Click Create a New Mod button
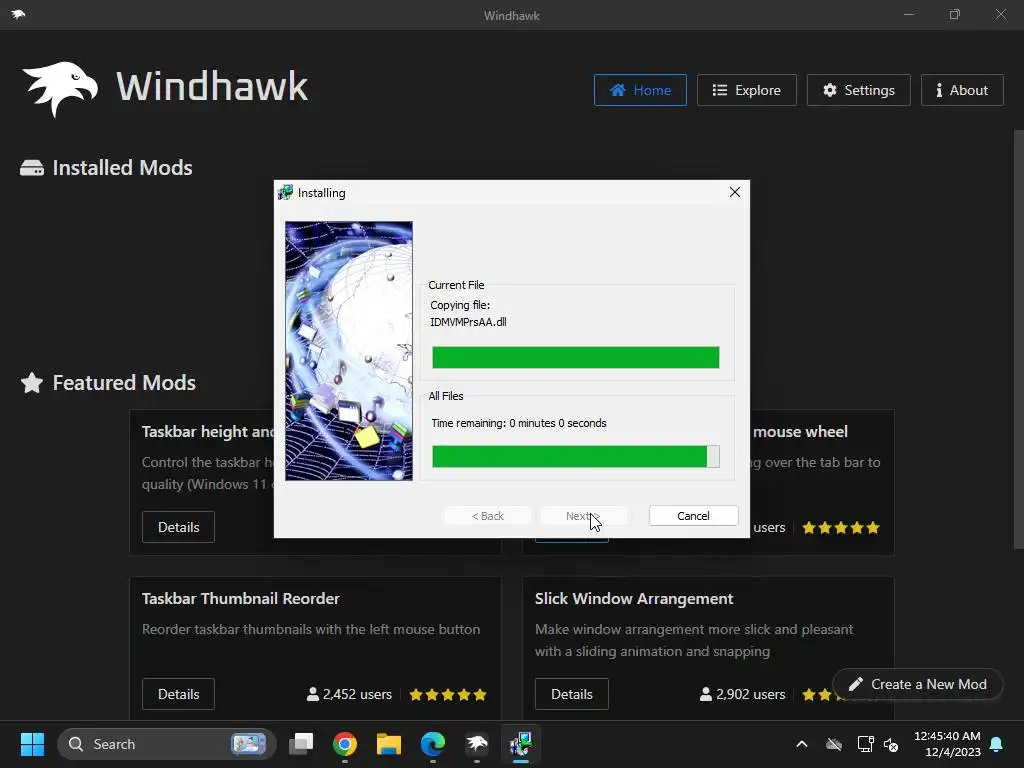 [x=918, y=684]
